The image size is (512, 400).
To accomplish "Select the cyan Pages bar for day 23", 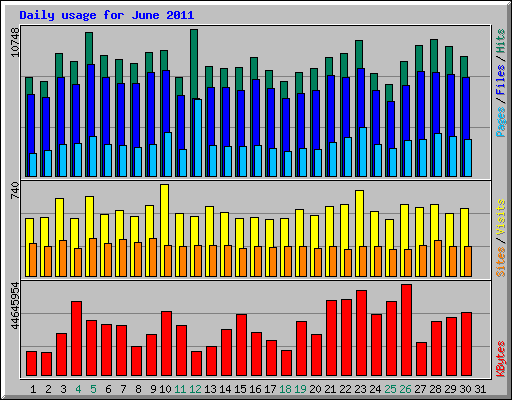I will [363, 152].
